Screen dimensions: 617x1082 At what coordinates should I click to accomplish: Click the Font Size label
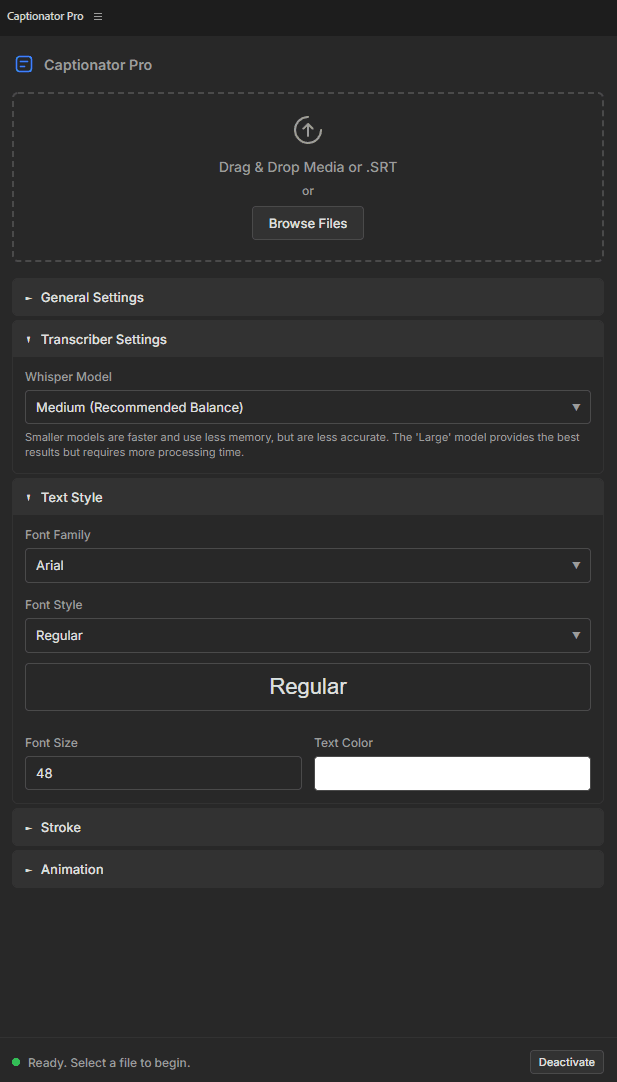point(52,742)
